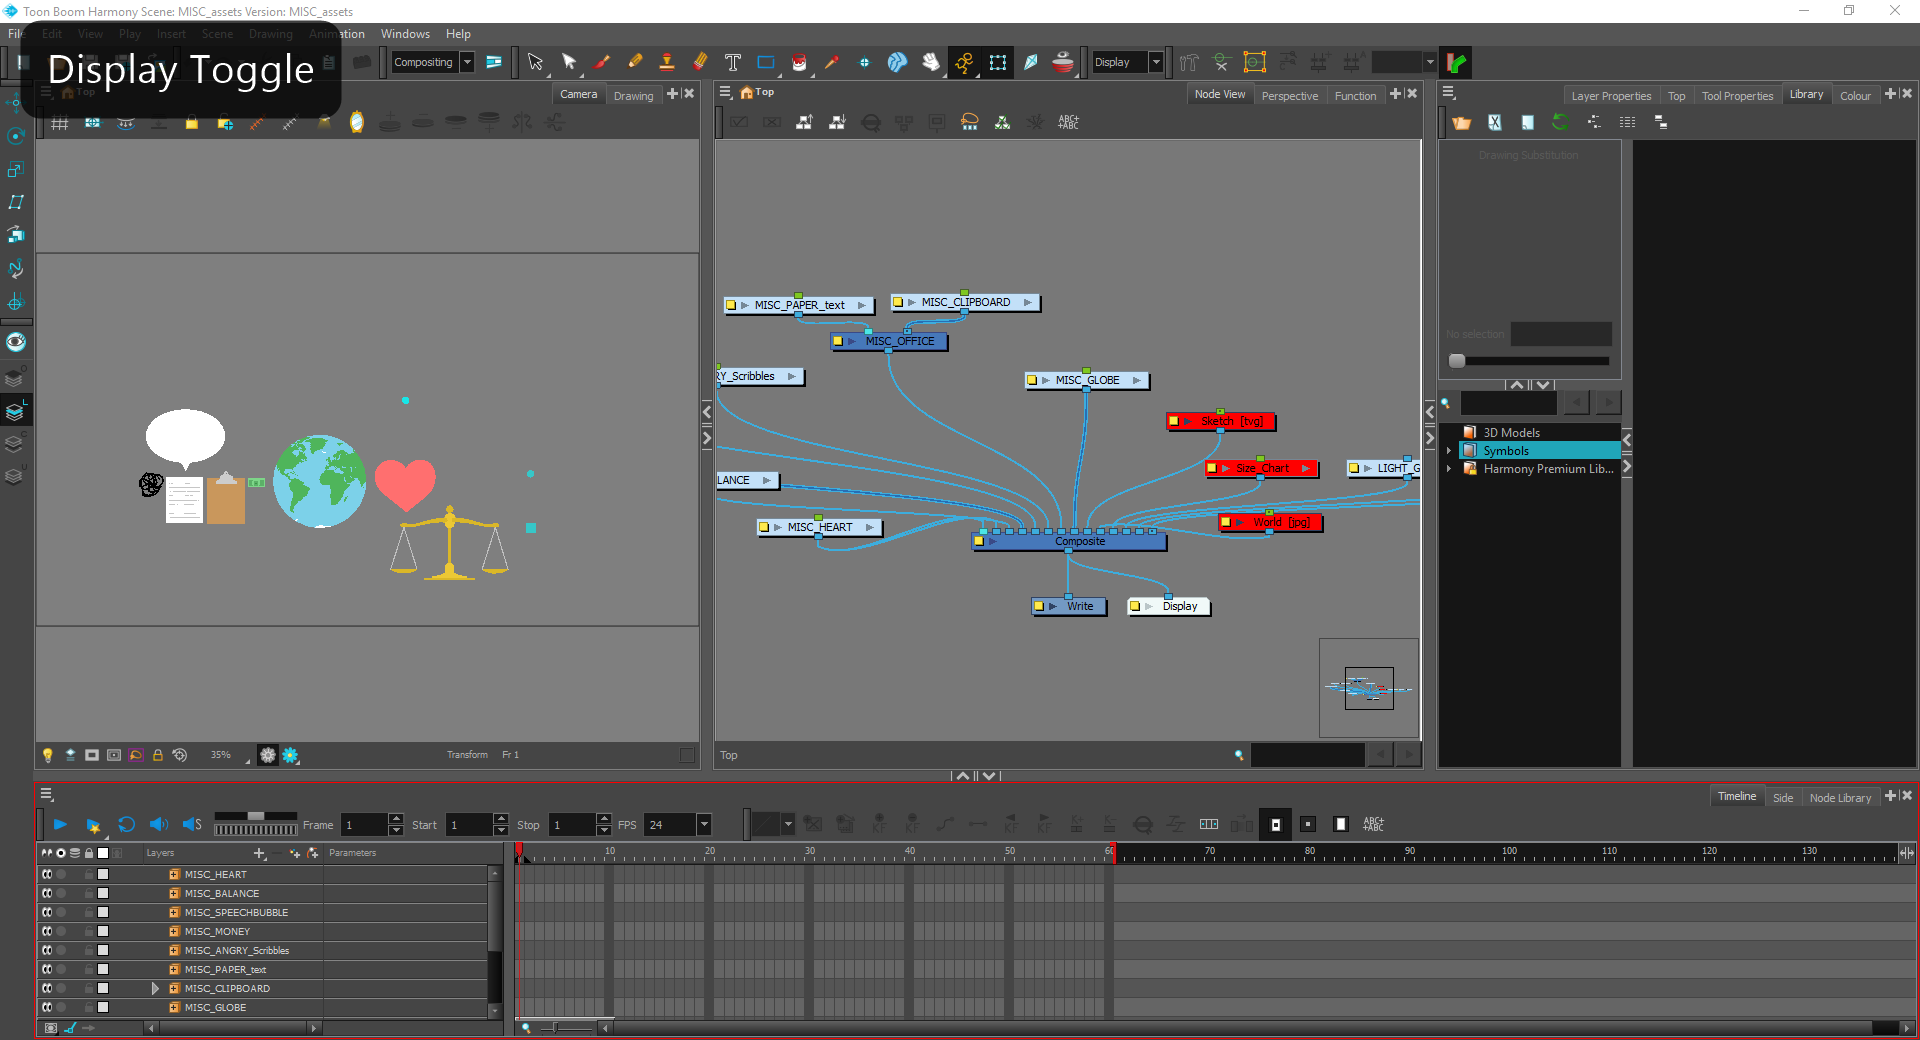This screenshot has height=1040, width=1920.
Task: Toggle visibility of MISC_GLOBE layer
Action: [x=47, y=1007]
